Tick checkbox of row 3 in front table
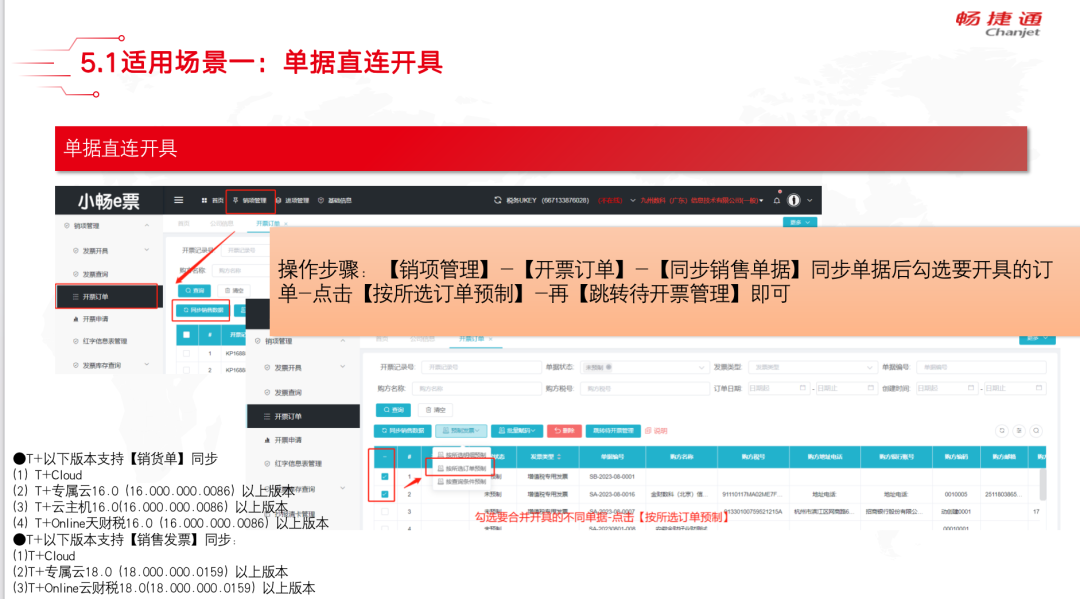1080x599 pixels. tap(384, 512)
